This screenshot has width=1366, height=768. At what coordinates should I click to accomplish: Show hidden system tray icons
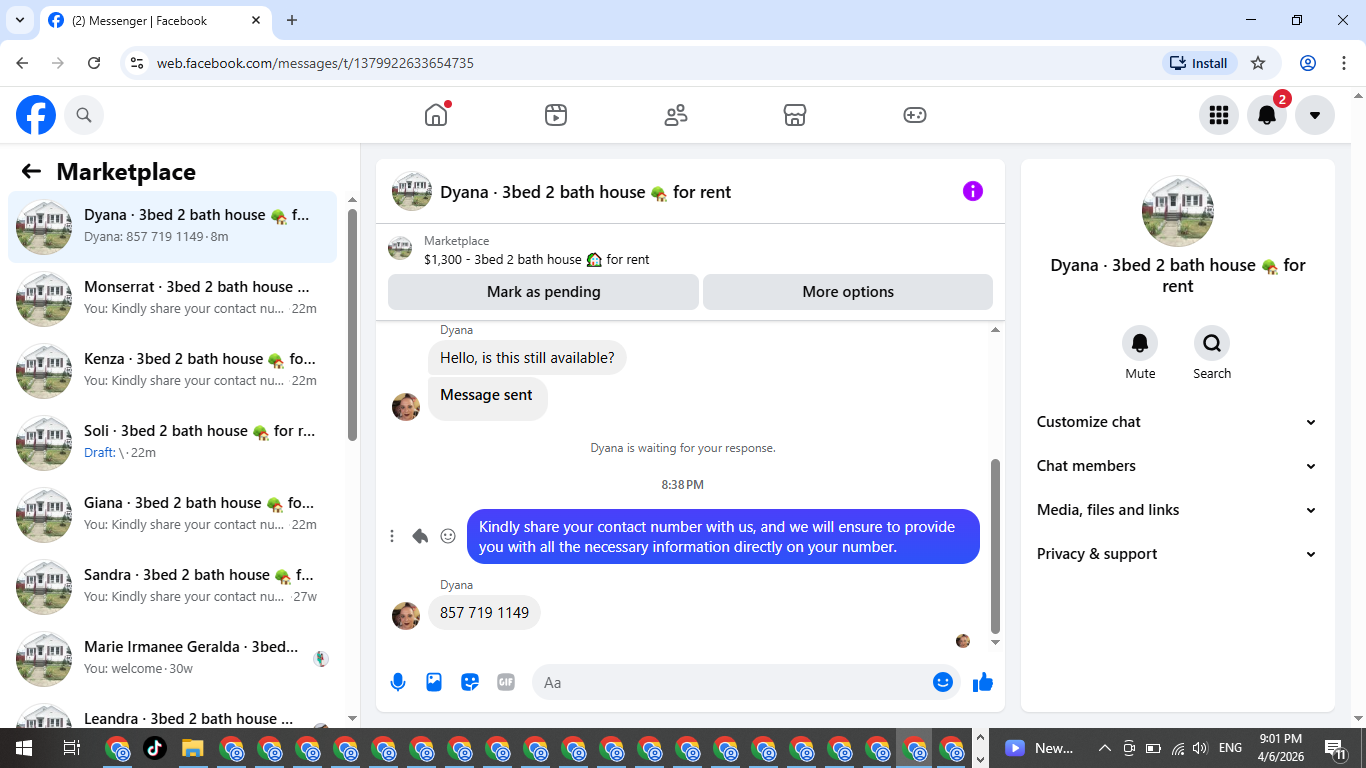[x=1105, y=748]
